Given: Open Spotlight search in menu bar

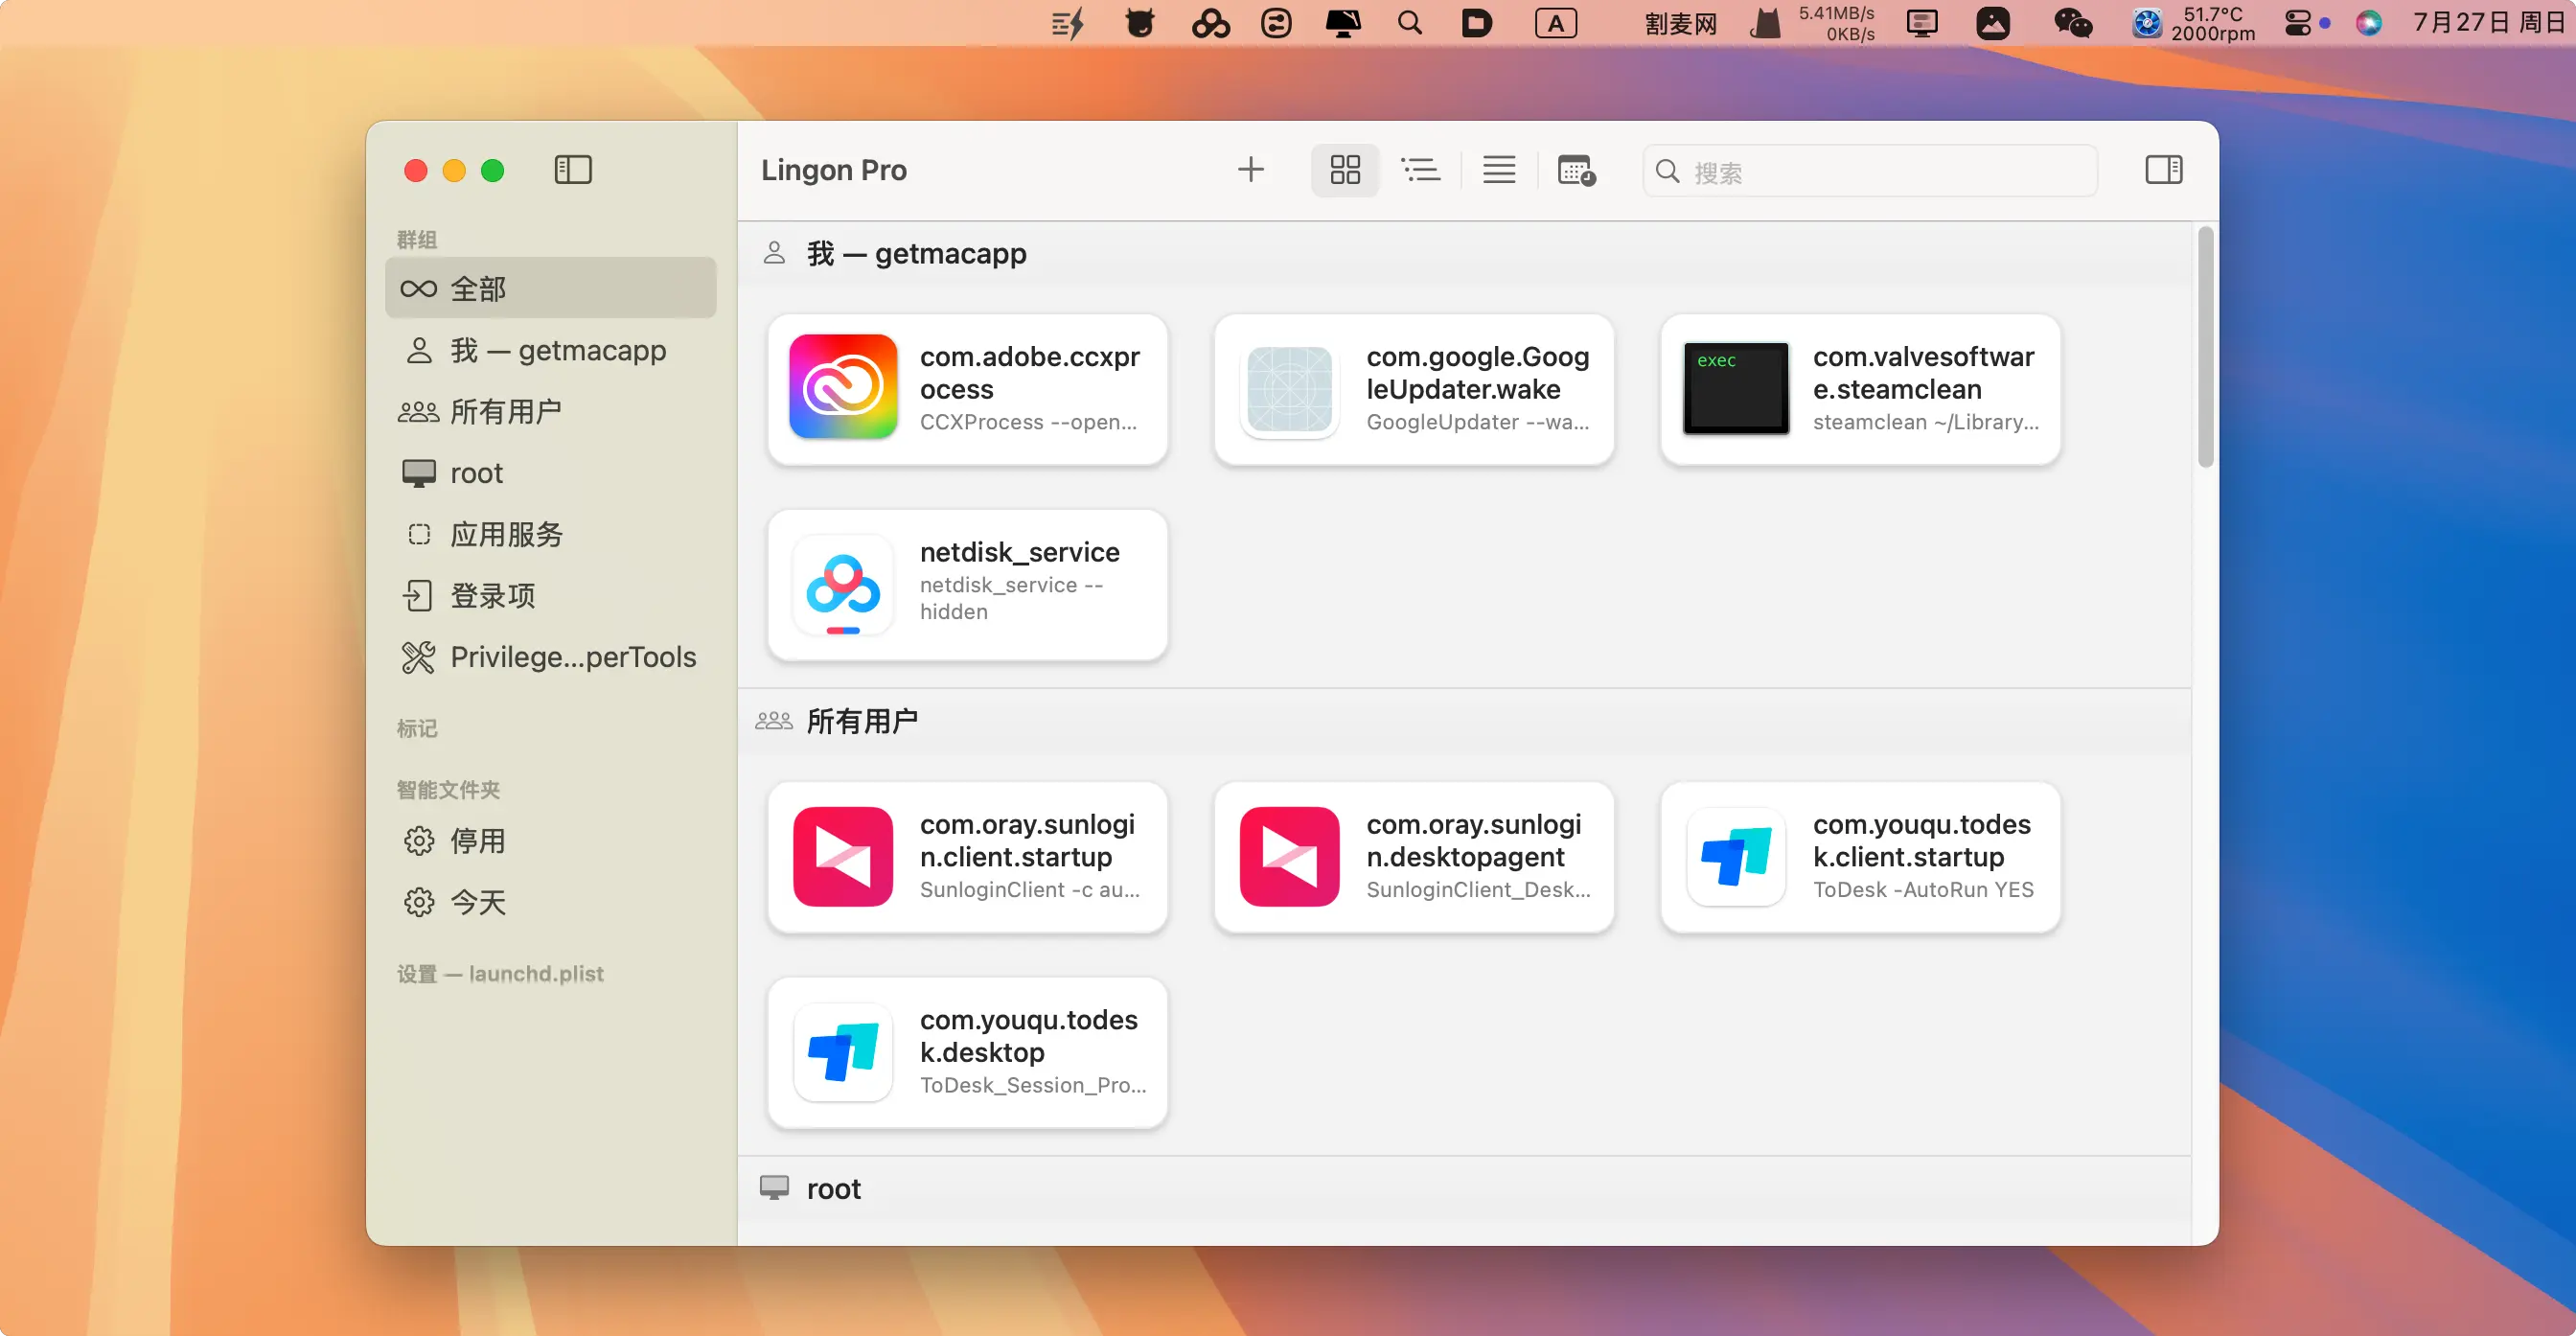Looking at the screenshot, I should pyautogui.click(x=1409, y=23).
